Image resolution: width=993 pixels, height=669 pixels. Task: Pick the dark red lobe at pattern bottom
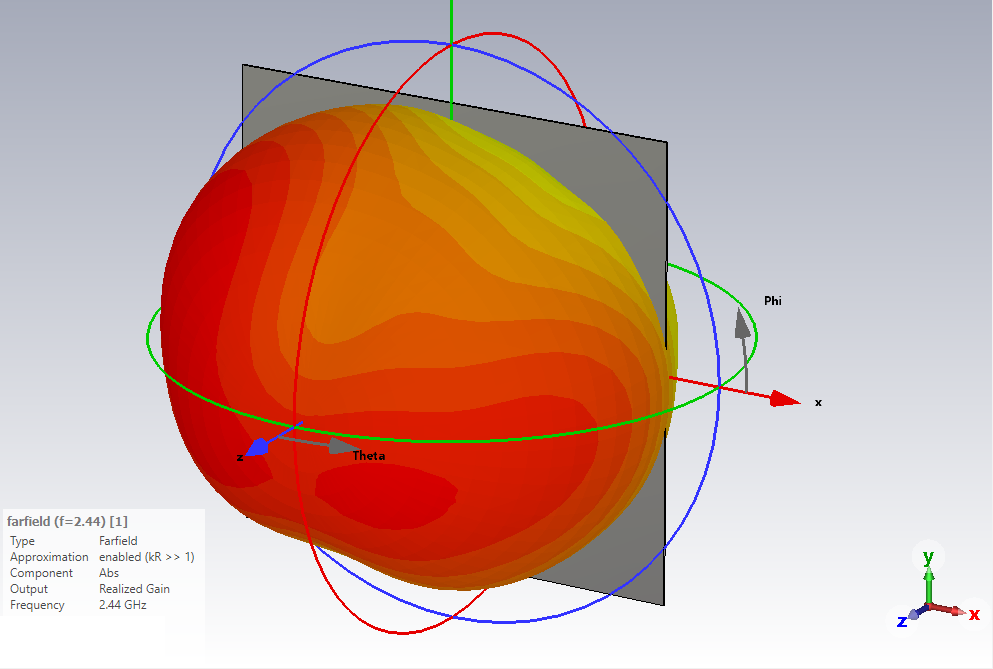(385, 490)
